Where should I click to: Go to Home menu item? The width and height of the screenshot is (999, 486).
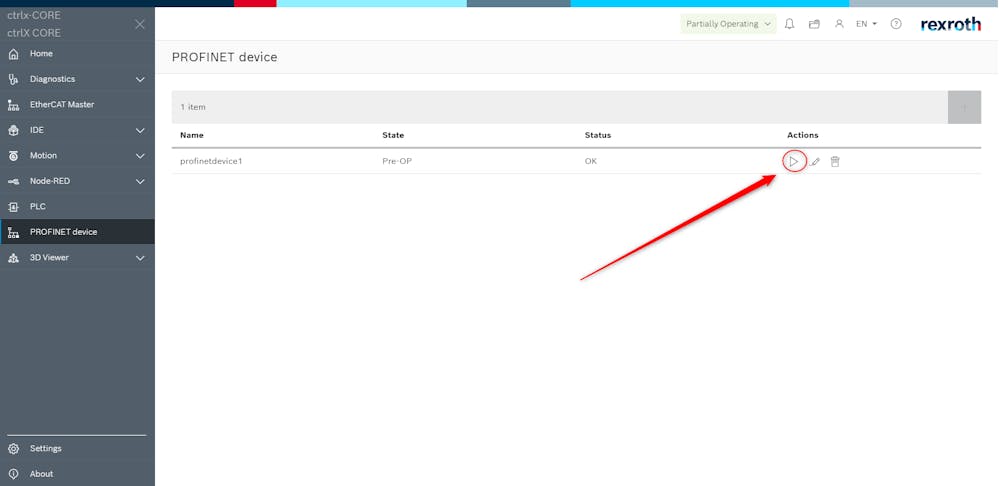click(x=77, y=54)
